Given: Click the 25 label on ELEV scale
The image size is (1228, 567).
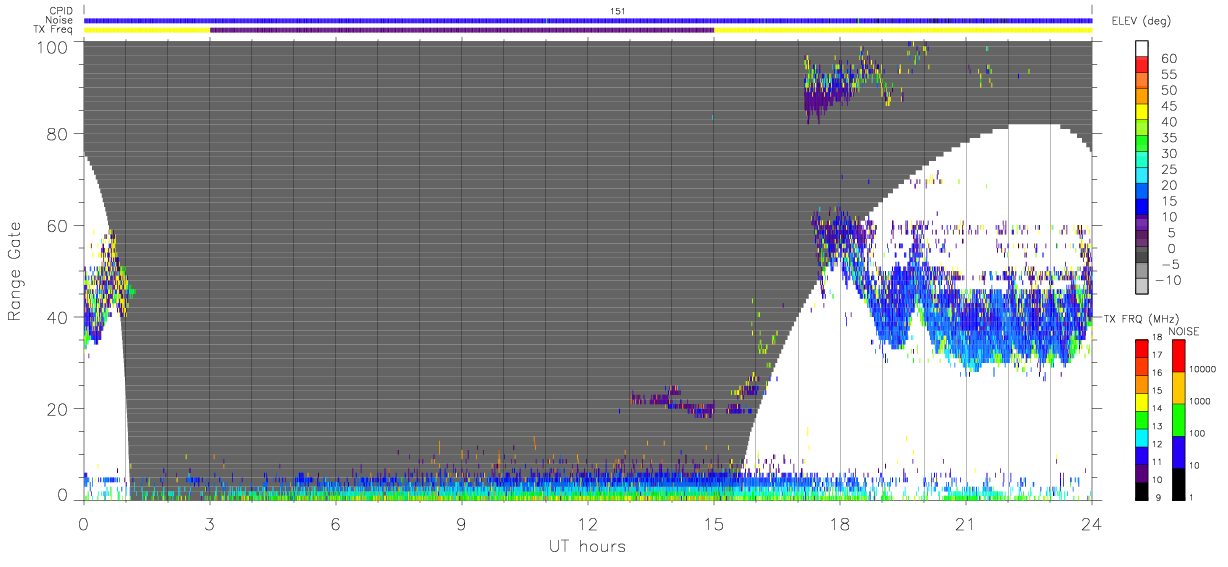Looking at the screenshot, I should (1170, 170).
